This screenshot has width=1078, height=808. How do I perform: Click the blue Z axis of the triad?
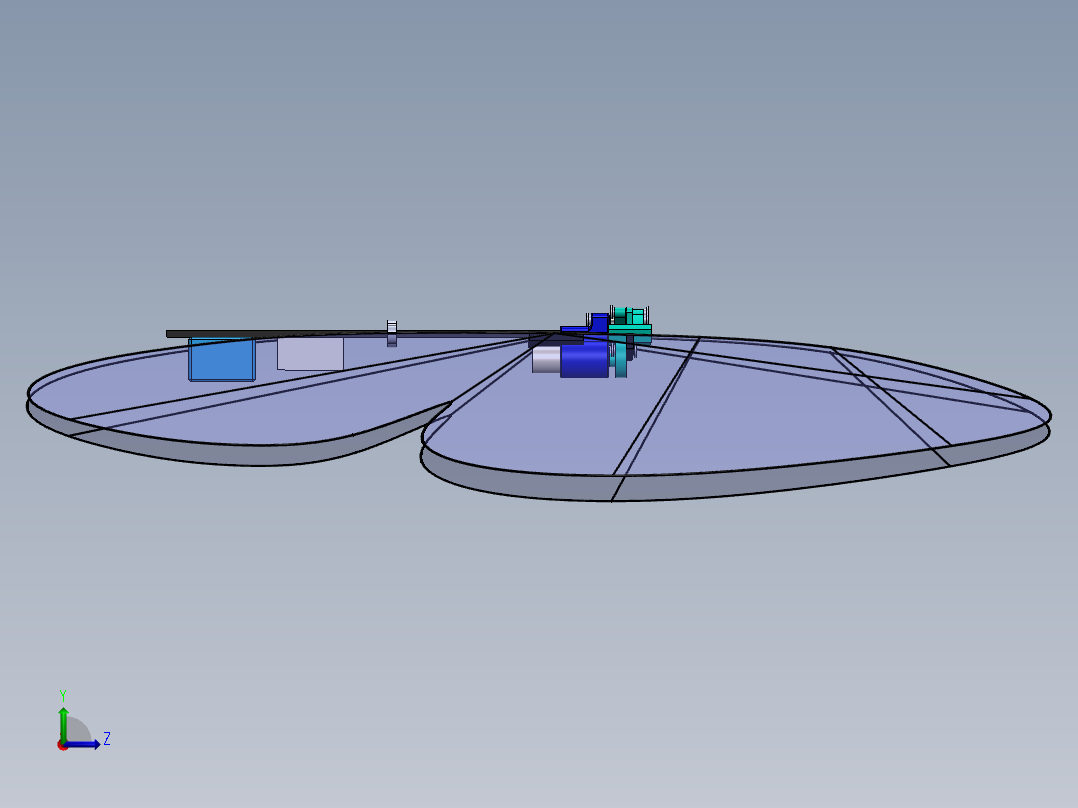coord(84,744)
